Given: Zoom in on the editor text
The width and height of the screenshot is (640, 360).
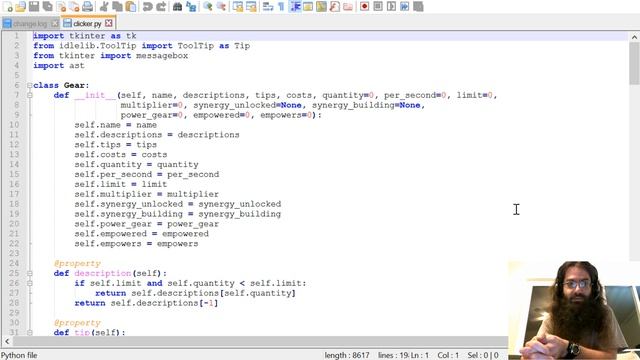Looking at the screenshot, I should [208, 6].
